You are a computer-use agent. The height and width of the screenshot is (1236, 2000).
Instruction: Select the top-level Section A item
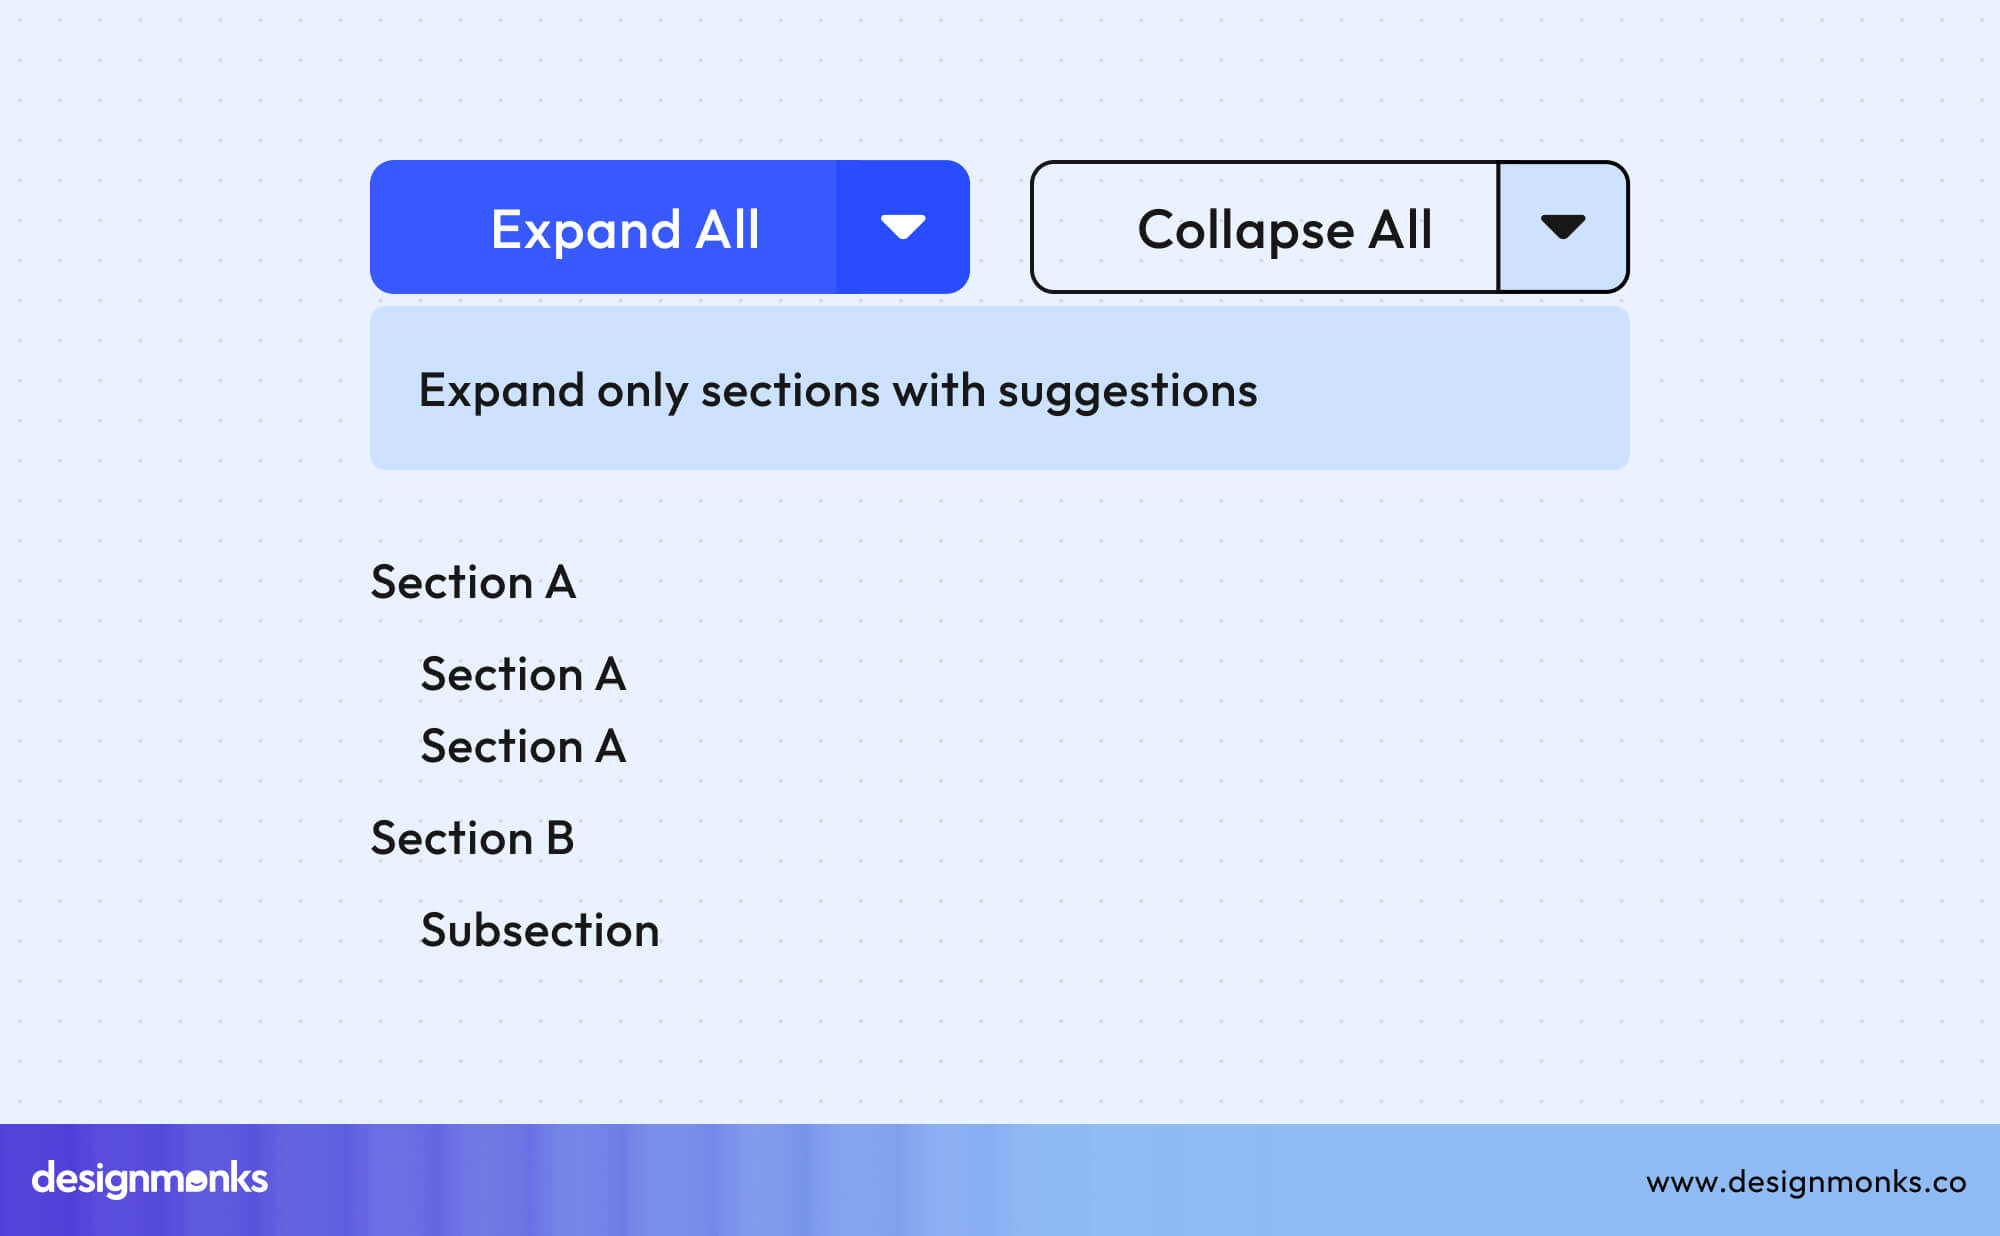pyautogui.click(x=474, y=583)
